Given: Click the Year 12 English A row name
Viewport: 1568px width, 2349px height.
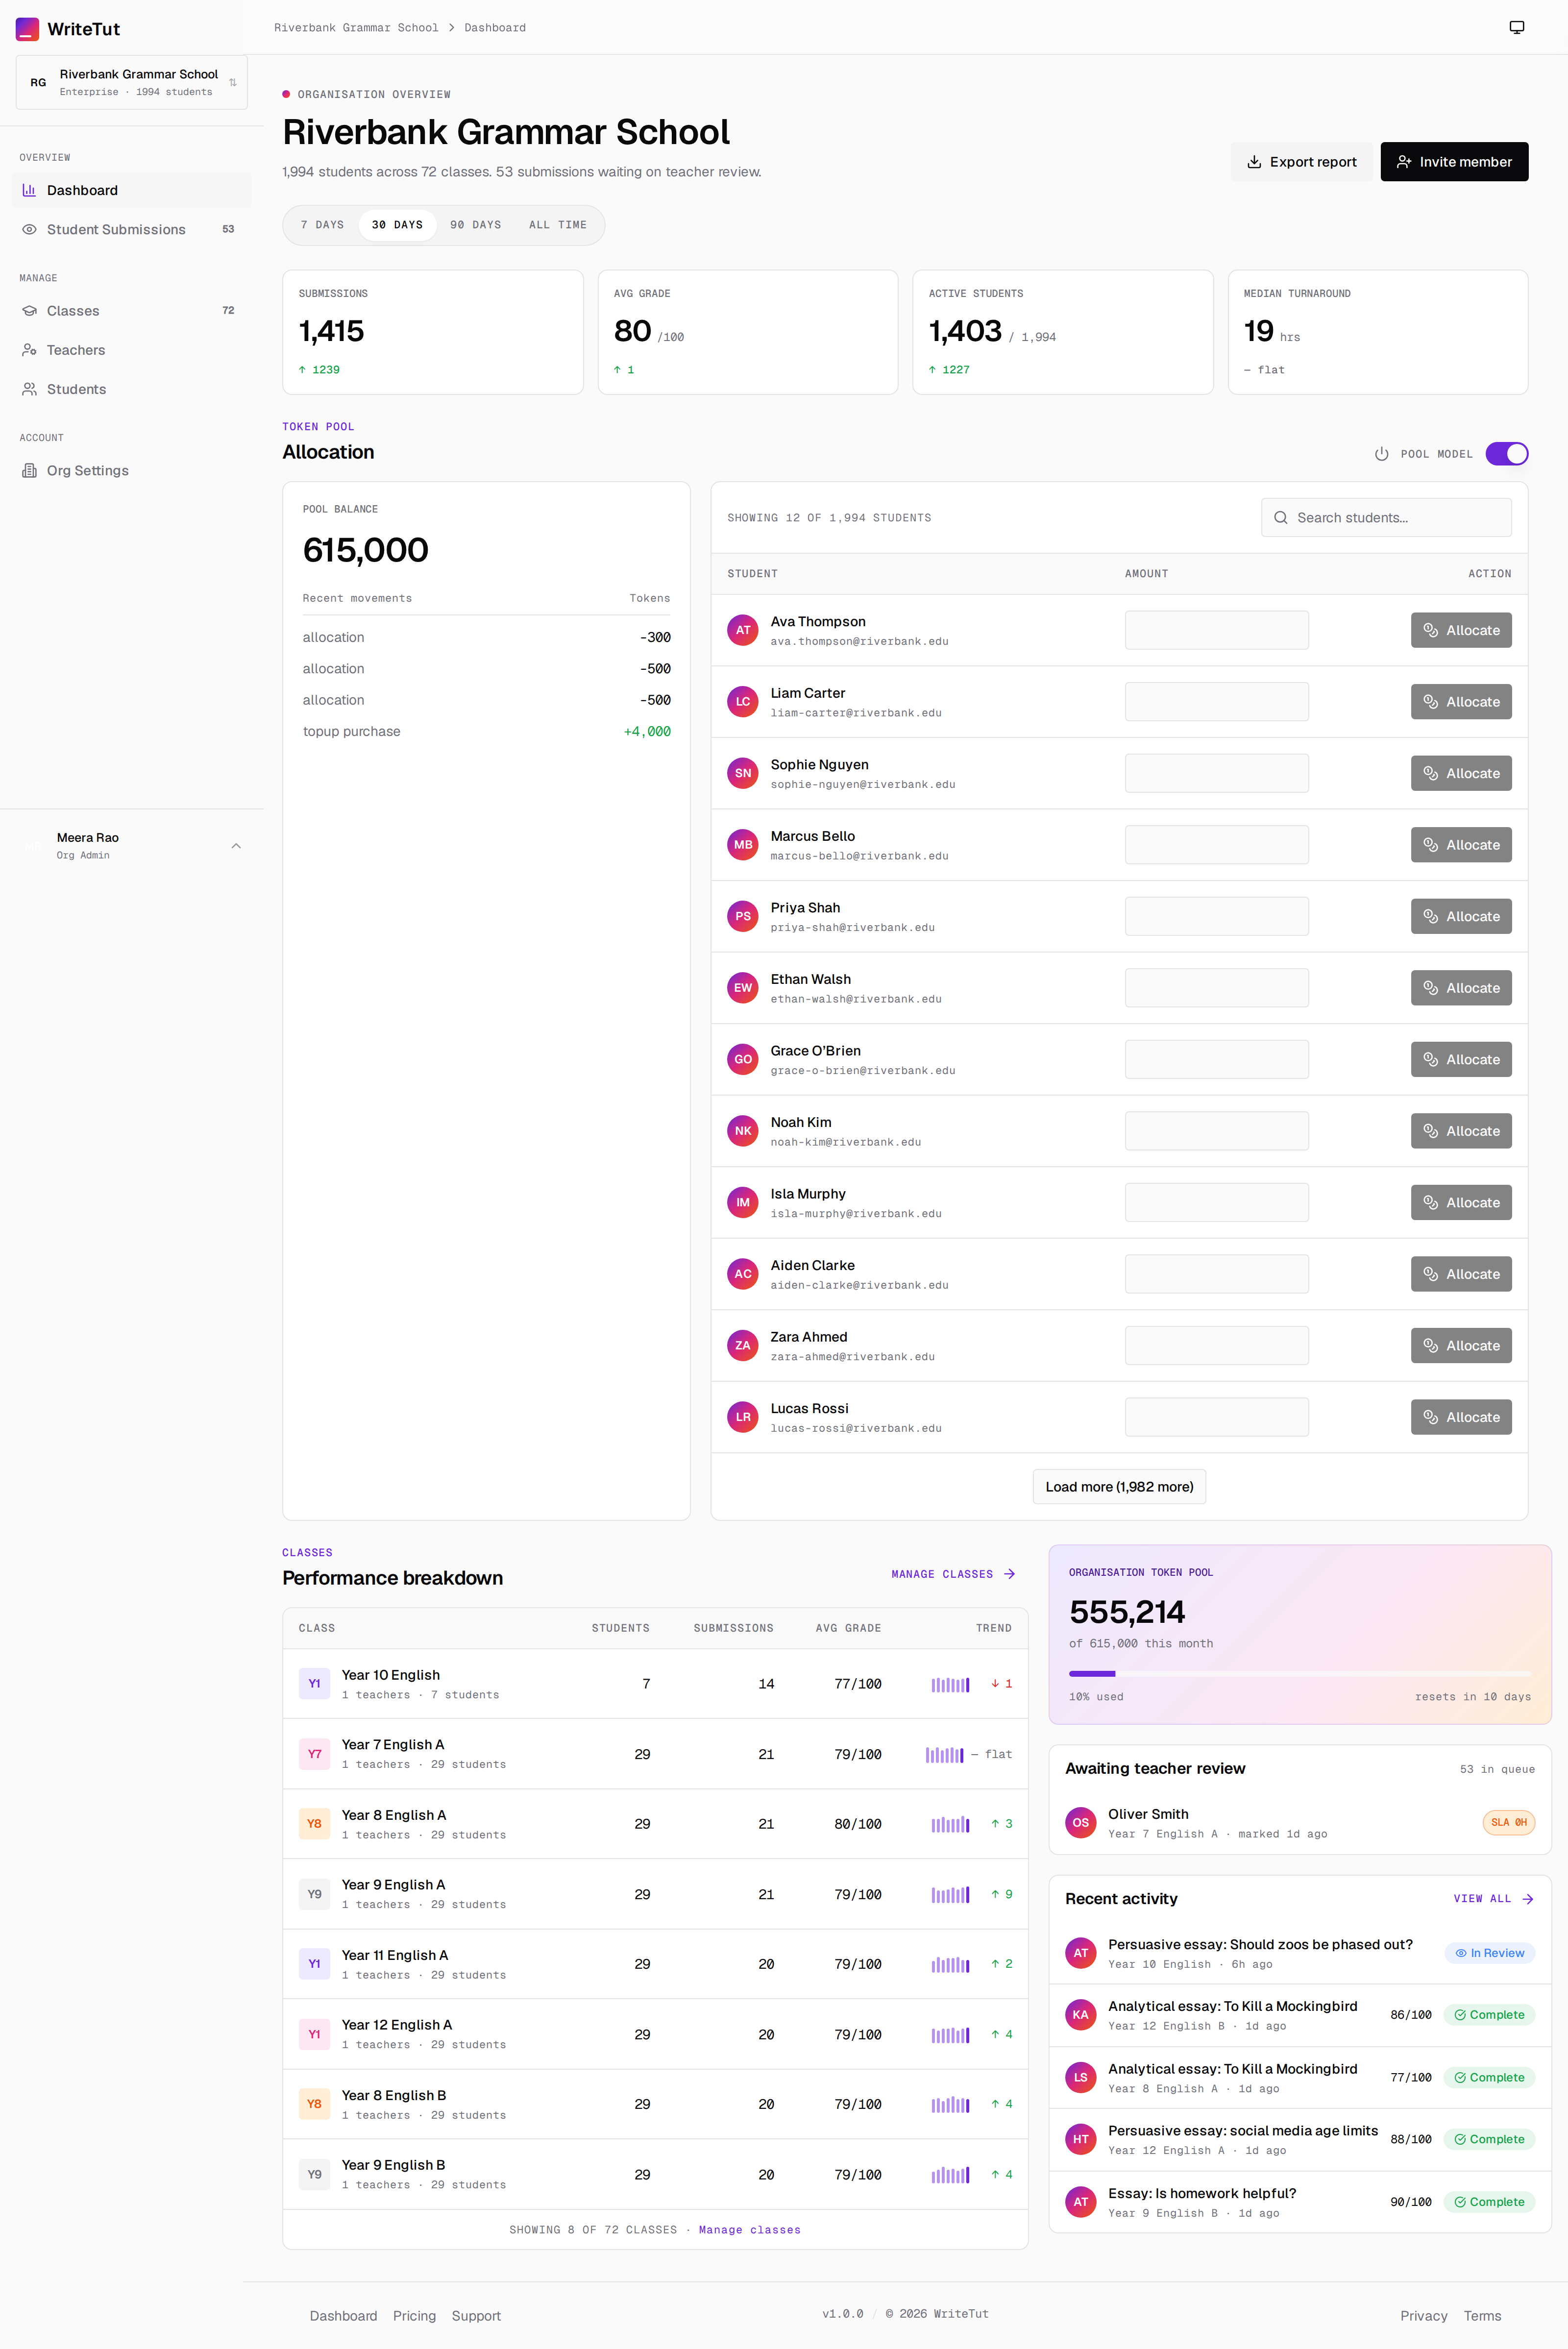Looking at the screenshot, I should (x=396, y=2025).
